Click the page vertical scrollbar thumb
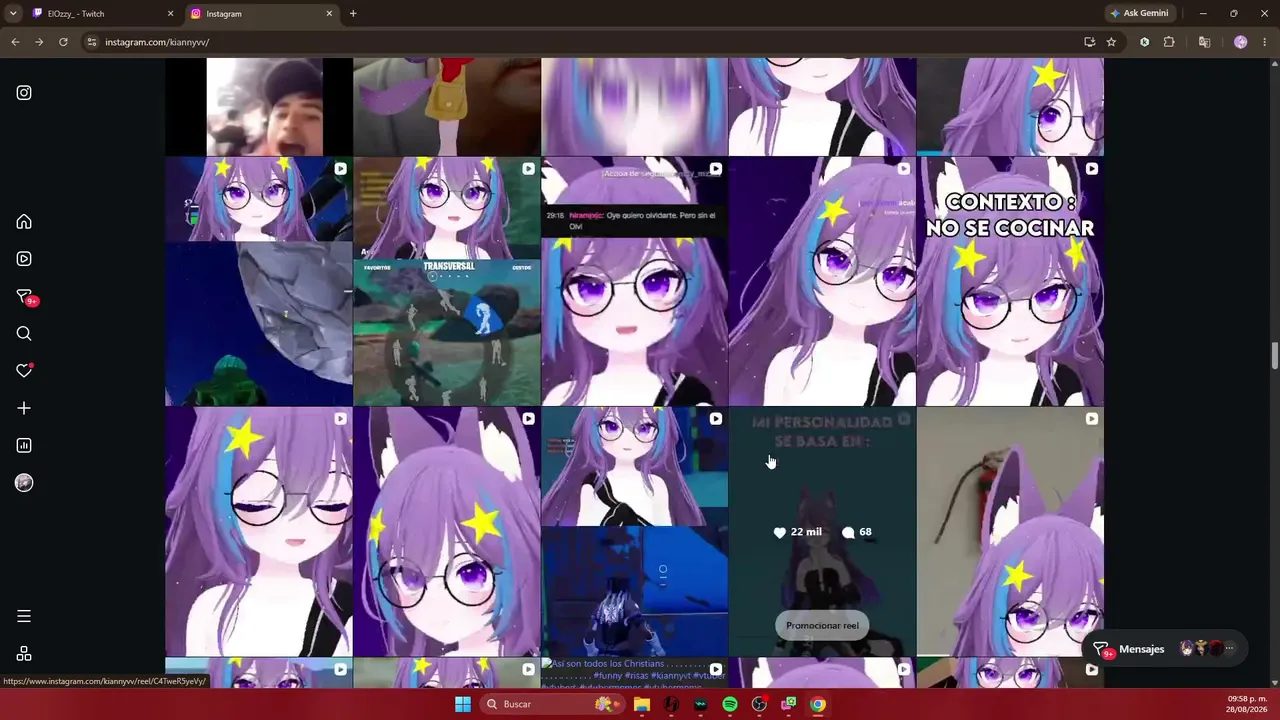The width and height of the screenshot is (1280, 720). coord(1275,357)
